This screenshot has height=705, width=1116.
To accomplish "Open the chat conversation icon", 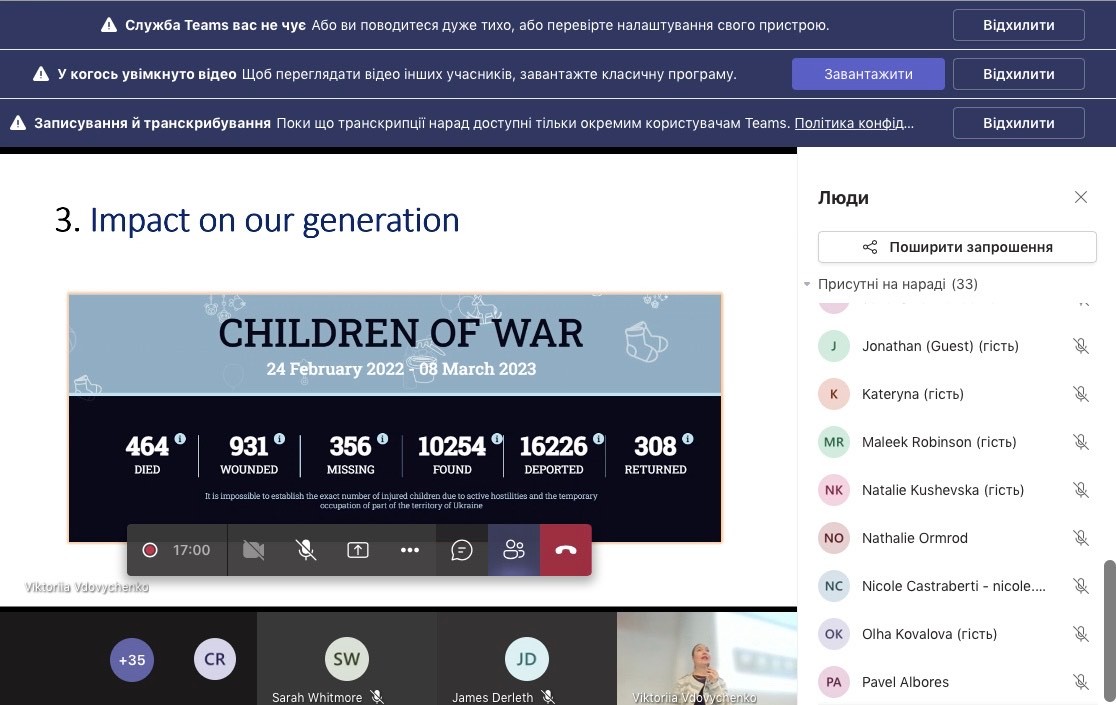I will pyautogui.click(x=461, y=550).
